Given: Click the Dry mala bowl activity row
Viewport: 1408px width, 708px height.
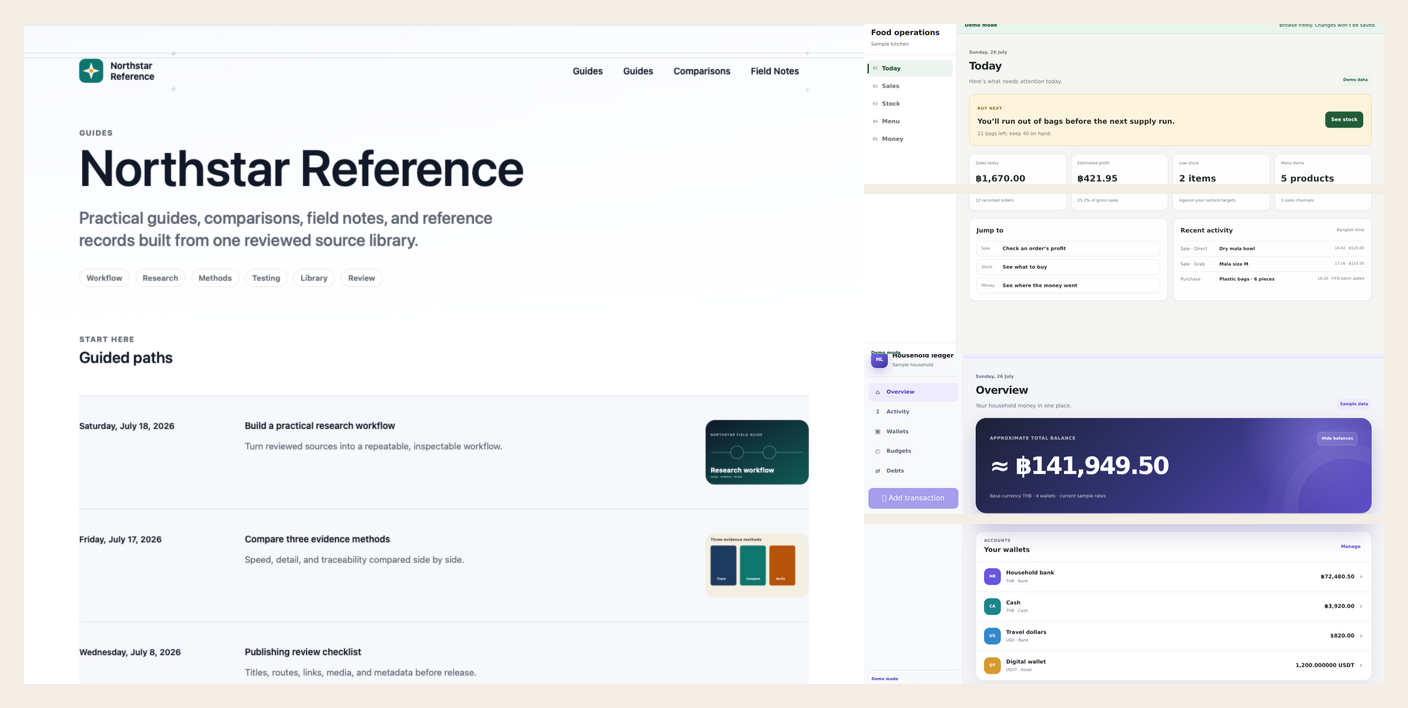Looking at the screenshot, I should point(1272,248).
